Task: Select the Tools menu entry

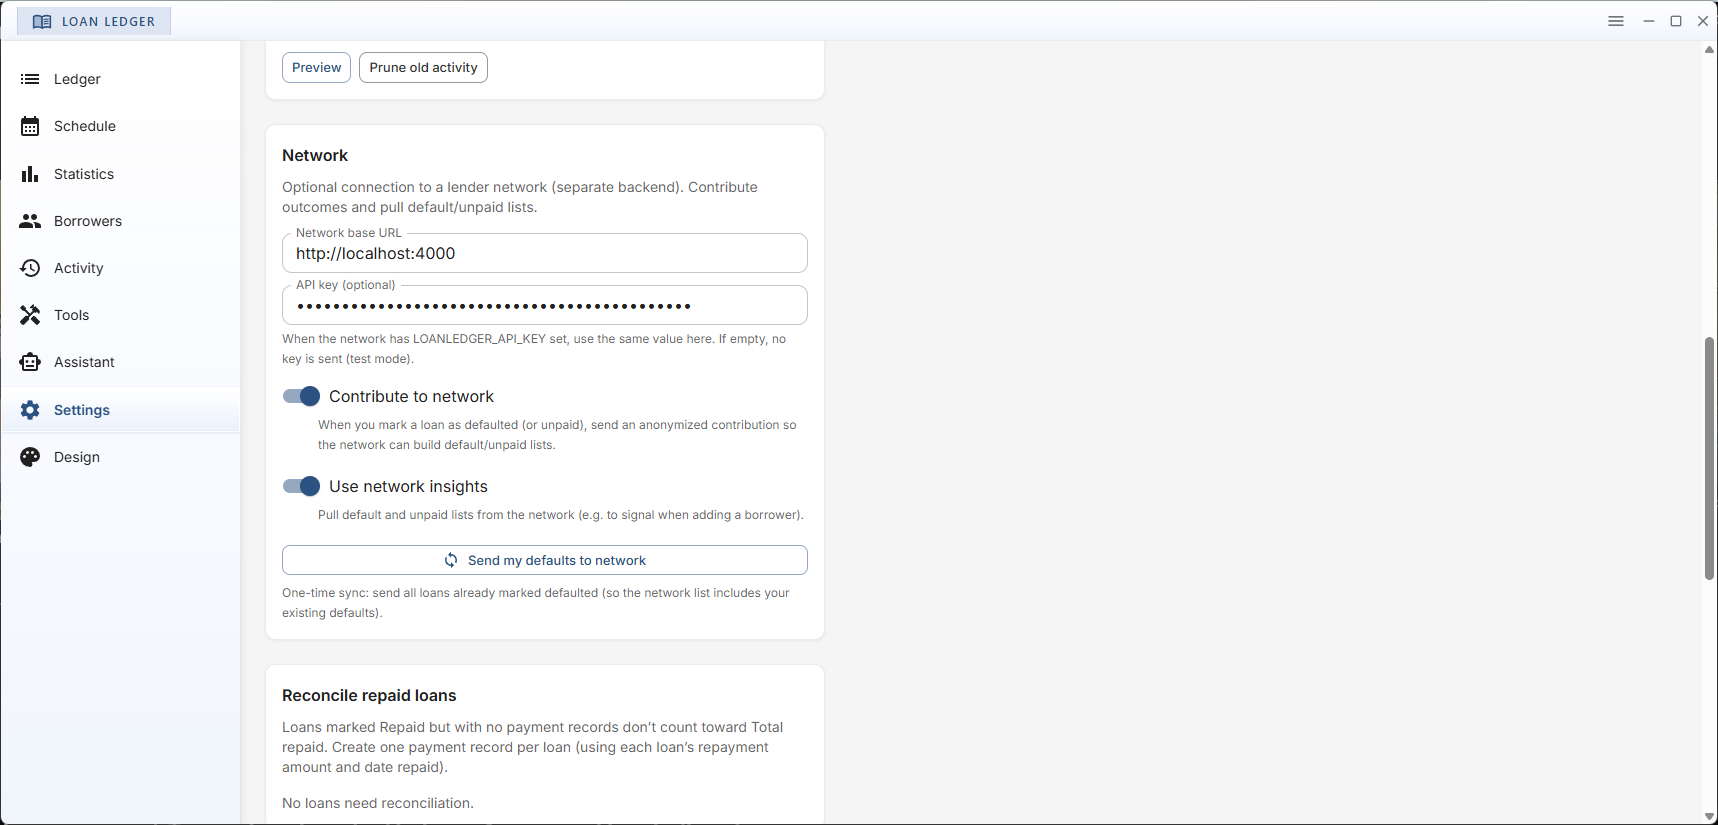Action: [120, 315]
